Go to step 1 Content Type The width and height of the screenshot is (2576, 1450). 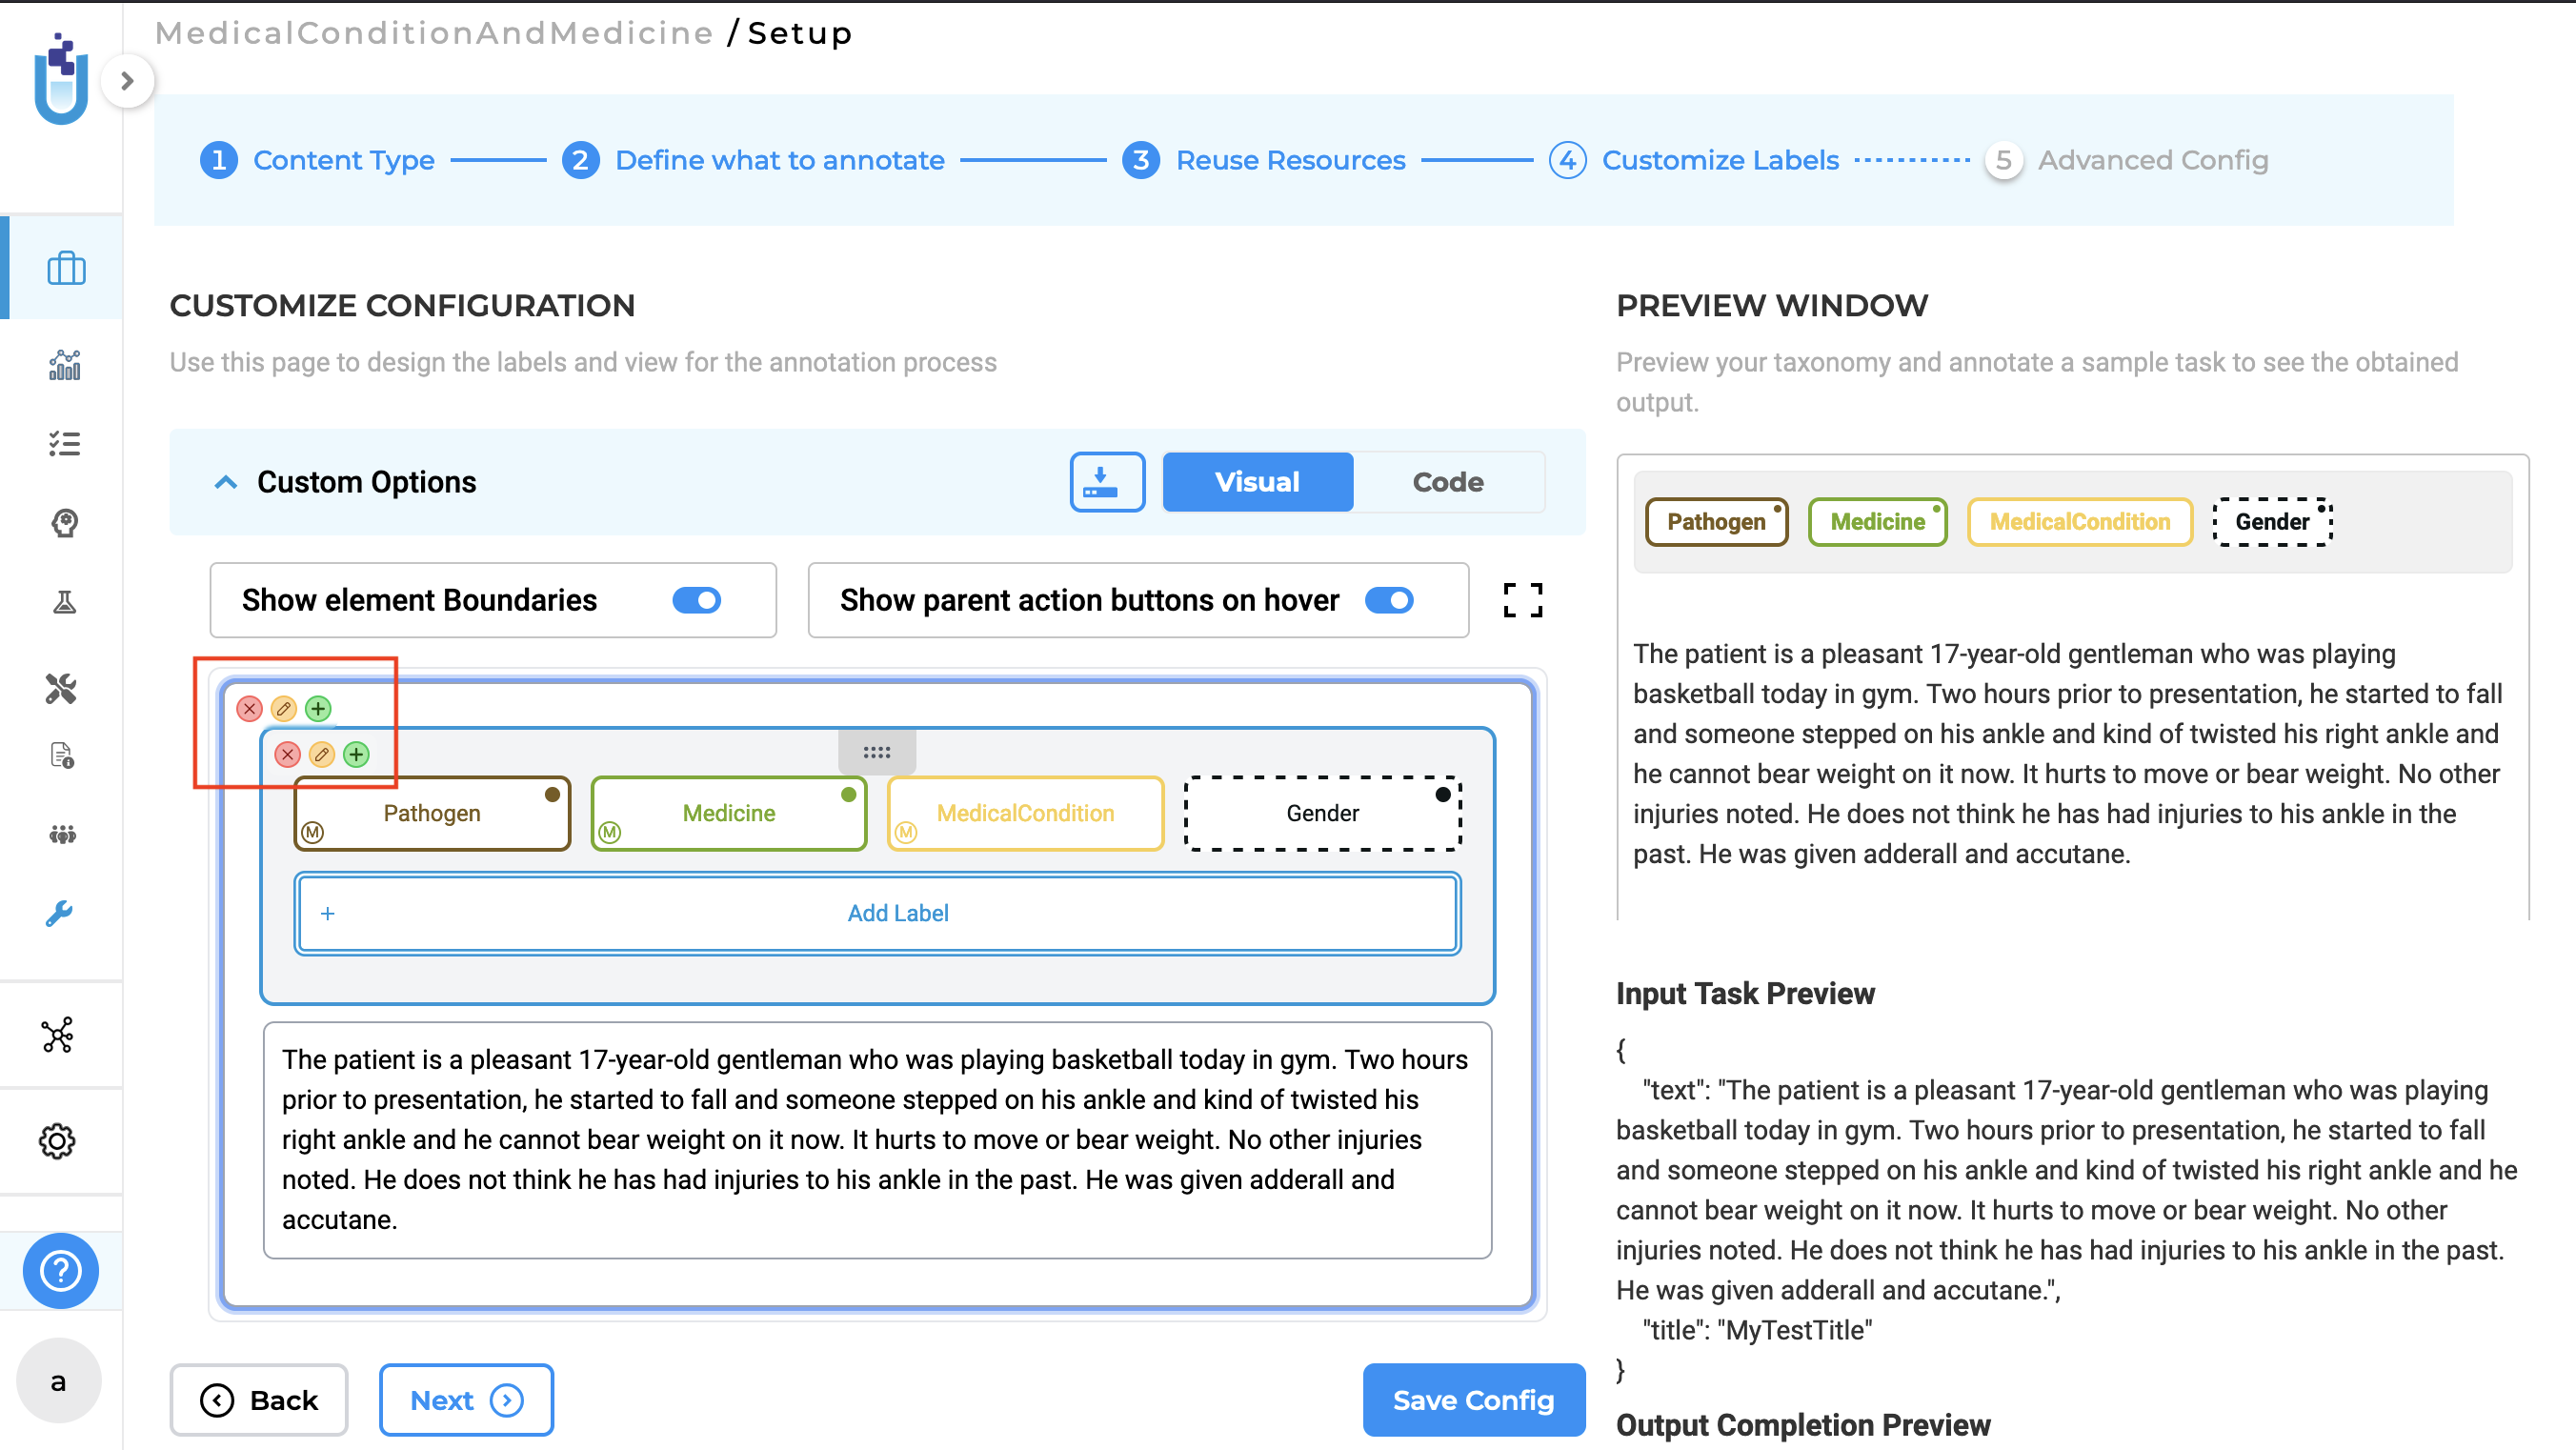(317, 160)
